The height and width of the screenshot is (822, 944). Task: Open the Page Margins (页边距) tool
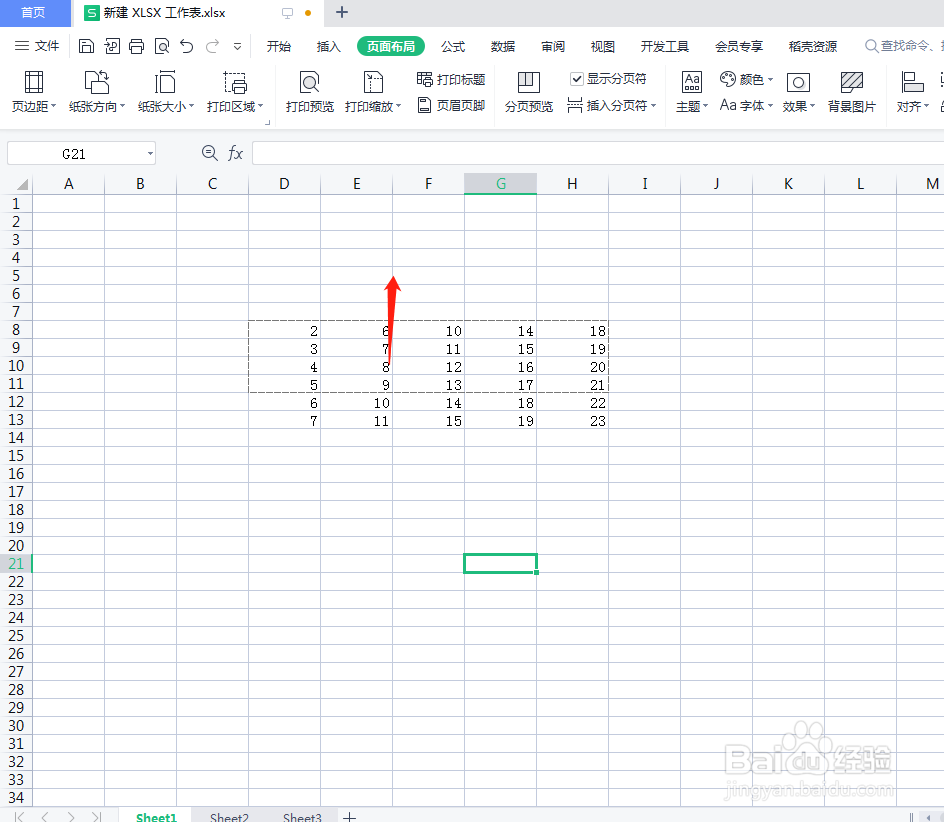[x=34, y=92]
